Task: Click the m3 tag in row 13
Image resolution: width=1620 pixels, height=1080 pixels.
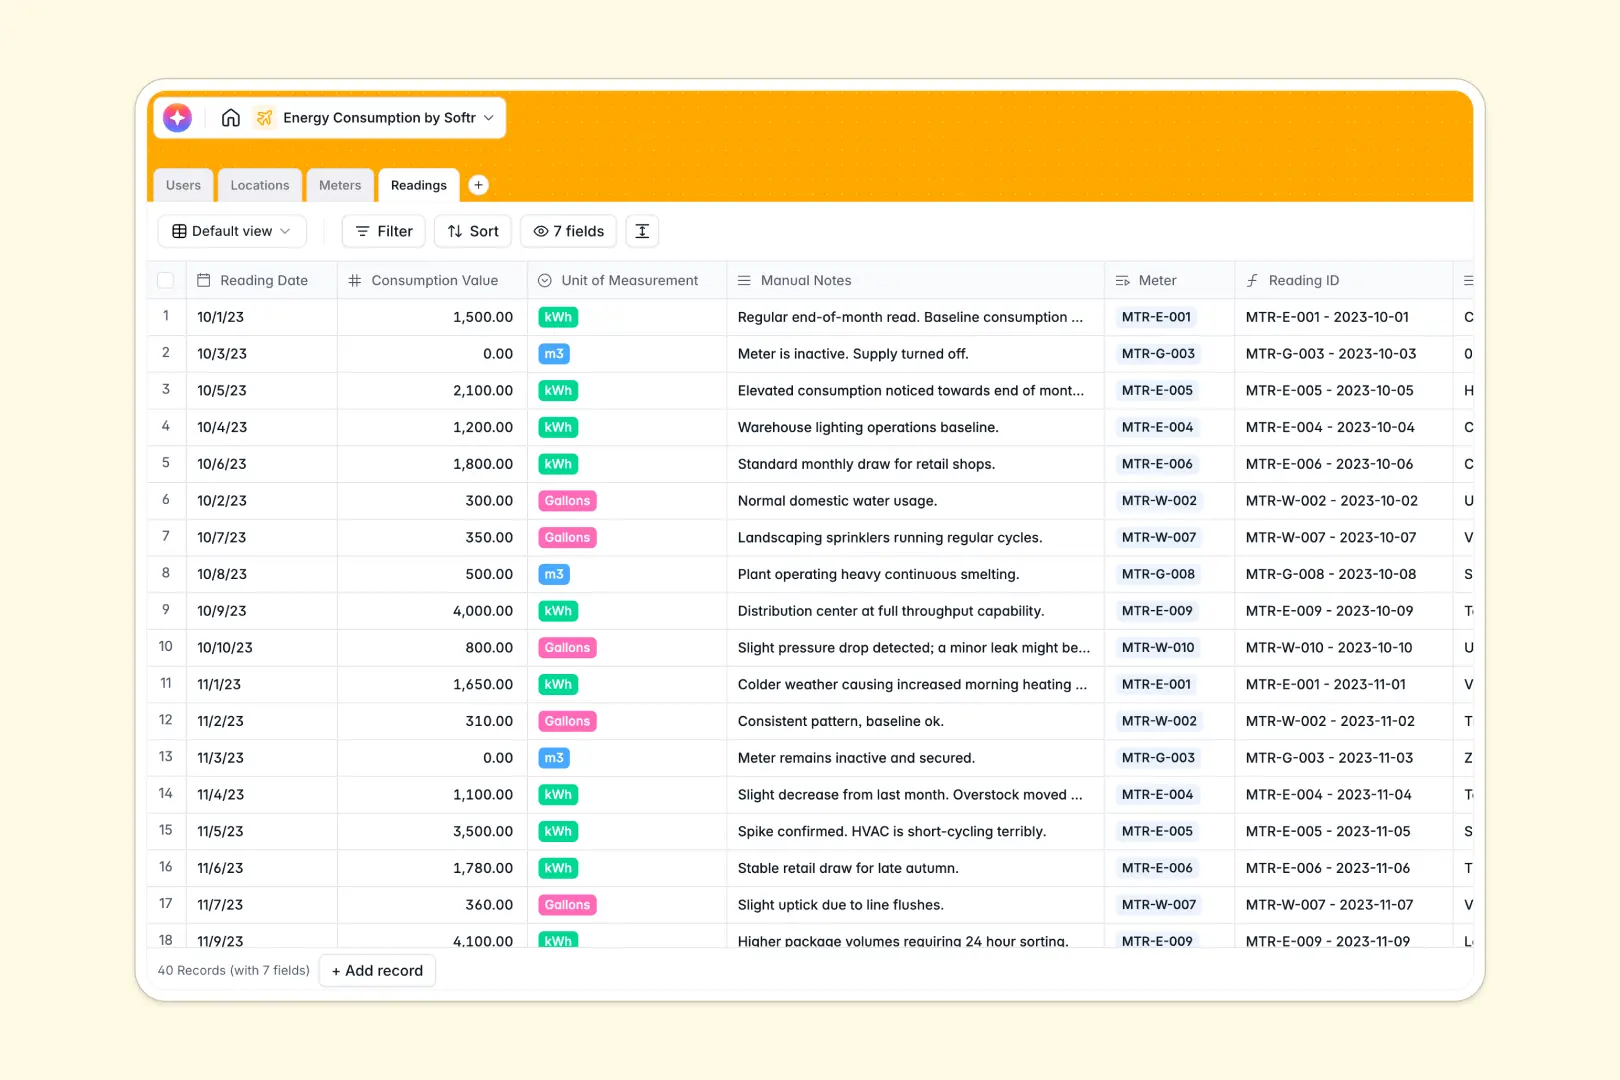Action: [554, 758]
